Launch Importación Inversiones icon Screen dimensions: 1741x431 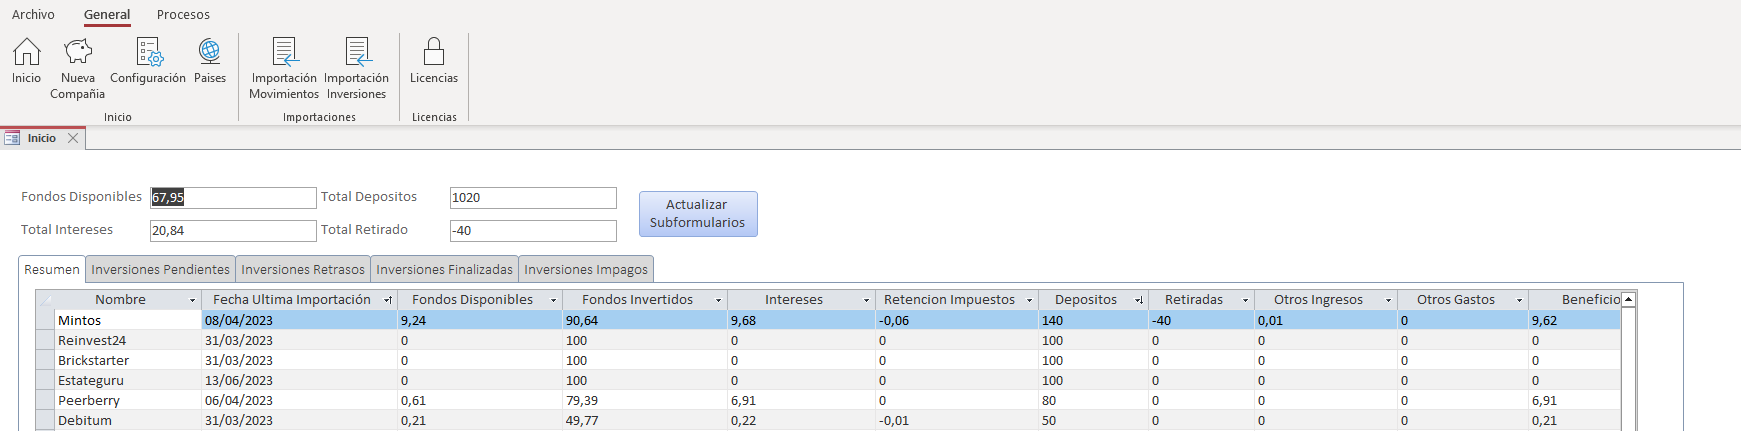pyautogui.click(x=357, y=52)
